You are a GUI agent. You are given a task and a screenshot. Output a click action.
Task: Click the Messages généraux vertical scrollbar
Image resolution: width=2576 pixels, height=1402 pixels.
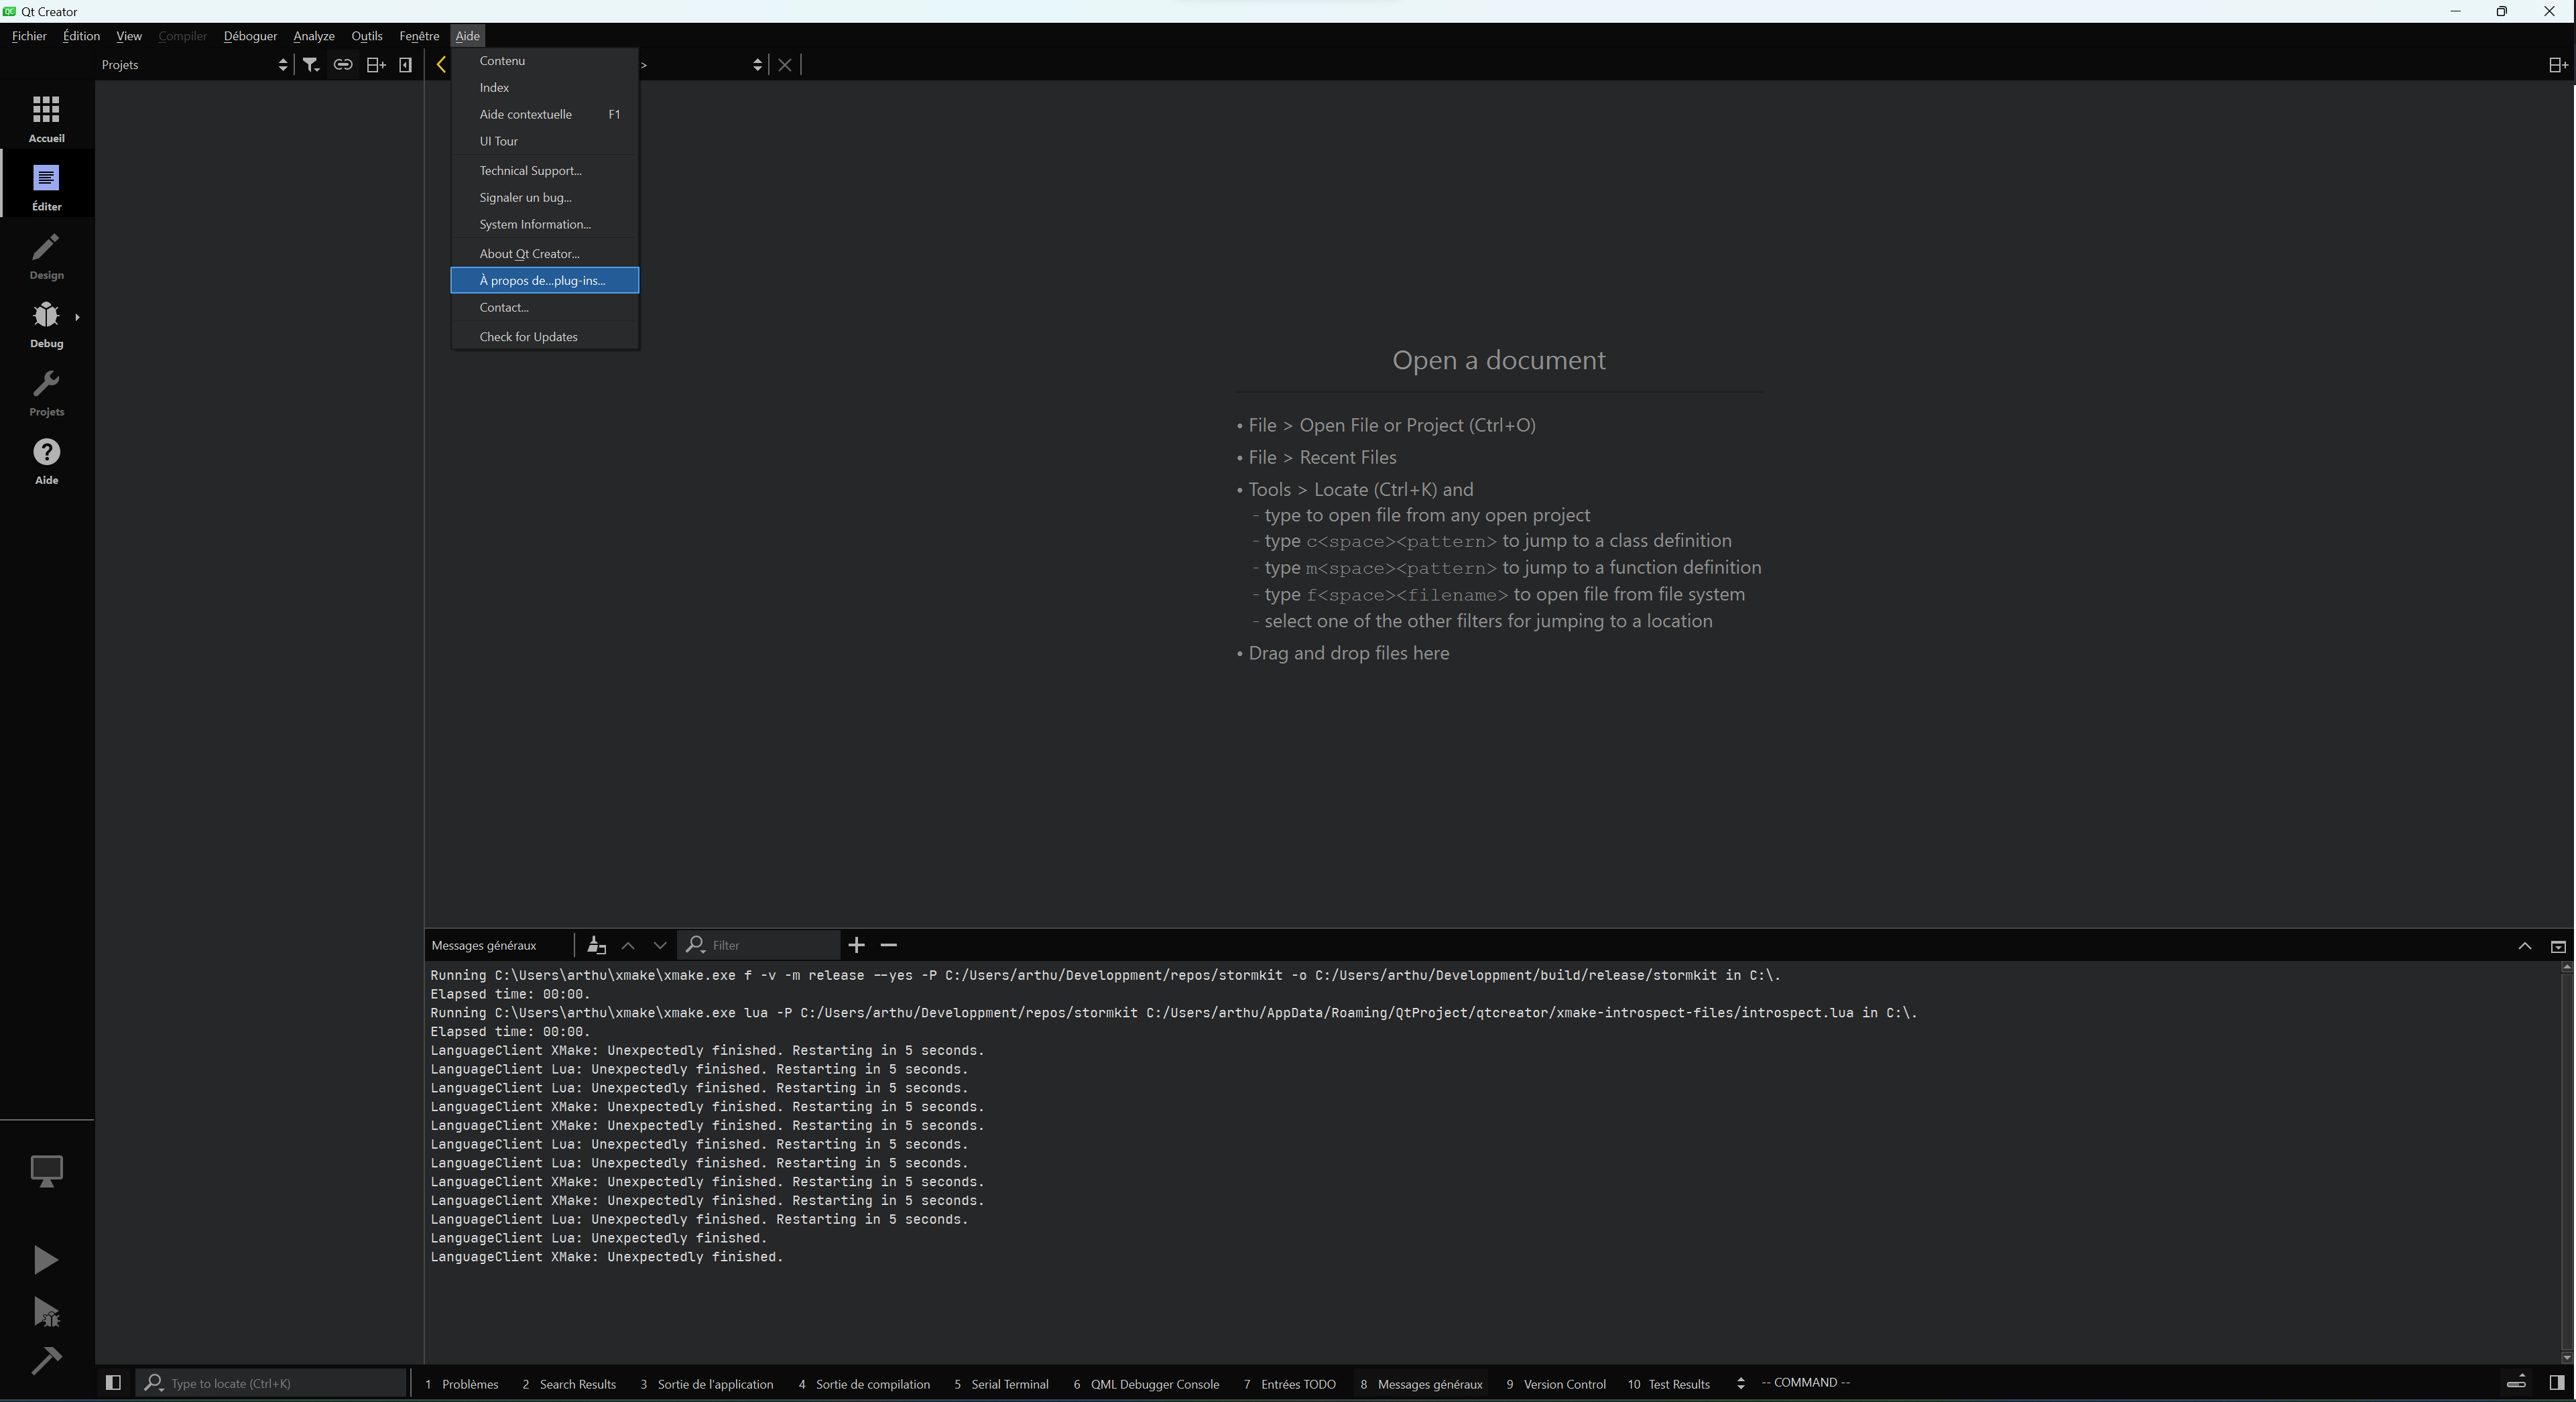pos(2566,1160)
